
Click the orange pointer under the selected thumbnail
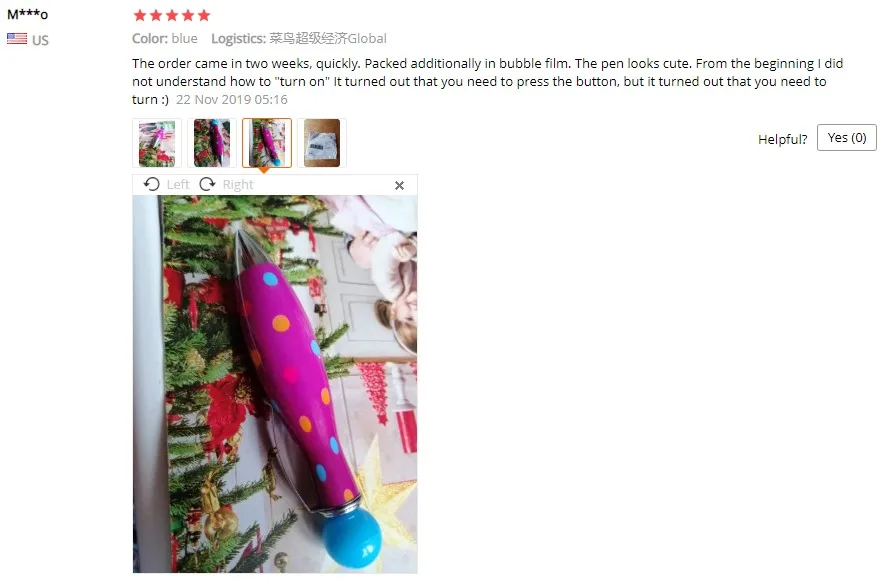(x=264, y=170)
